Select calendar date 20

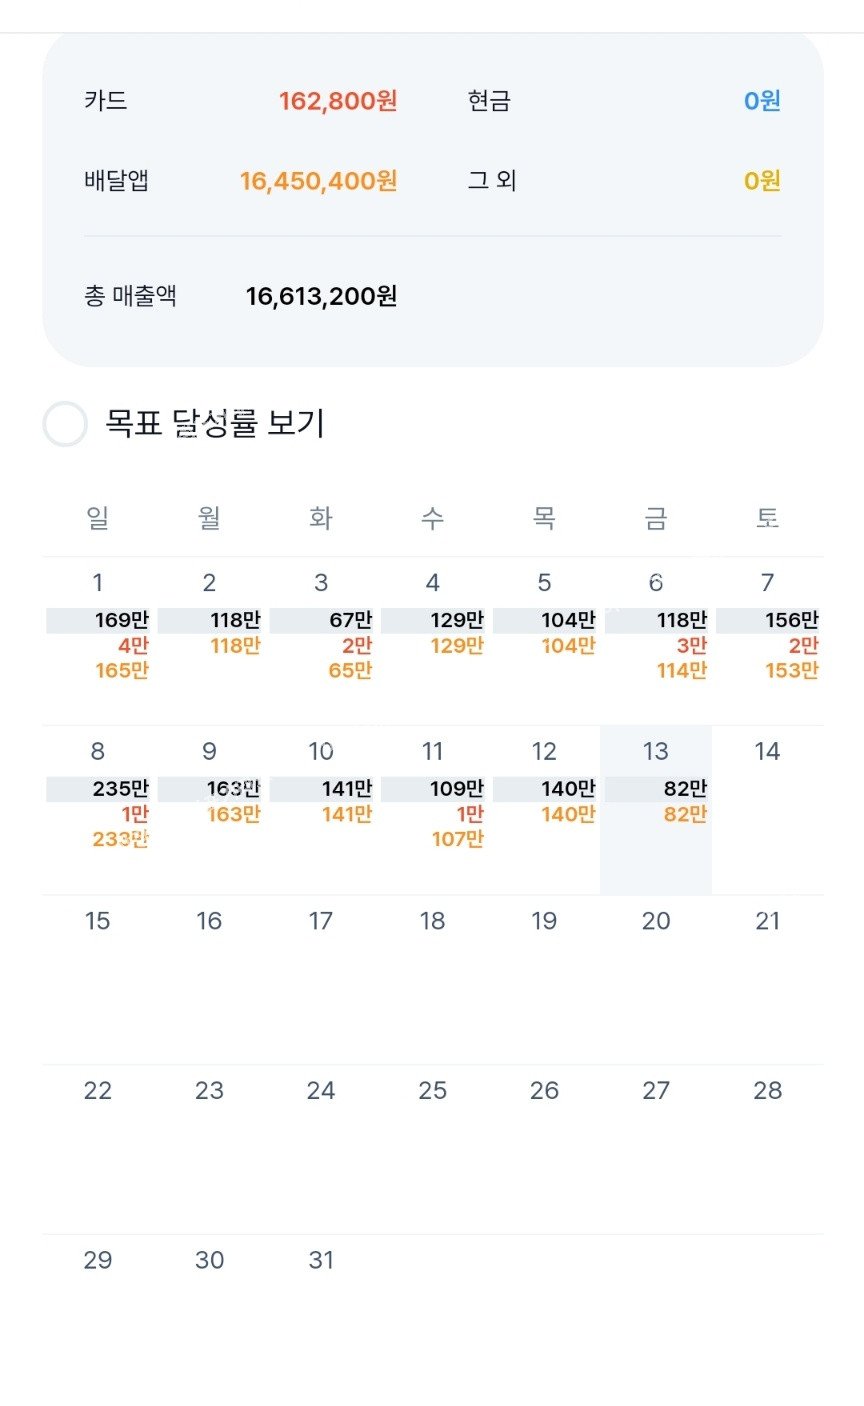(x=656, y=979)
